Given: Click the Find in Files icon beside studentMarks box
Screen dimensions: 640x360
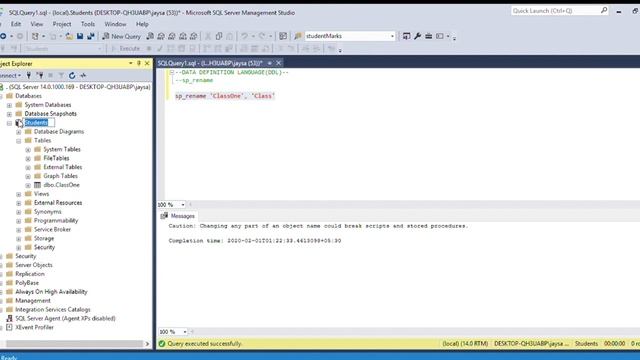Looking at the screenshot, I should (298, 36).
